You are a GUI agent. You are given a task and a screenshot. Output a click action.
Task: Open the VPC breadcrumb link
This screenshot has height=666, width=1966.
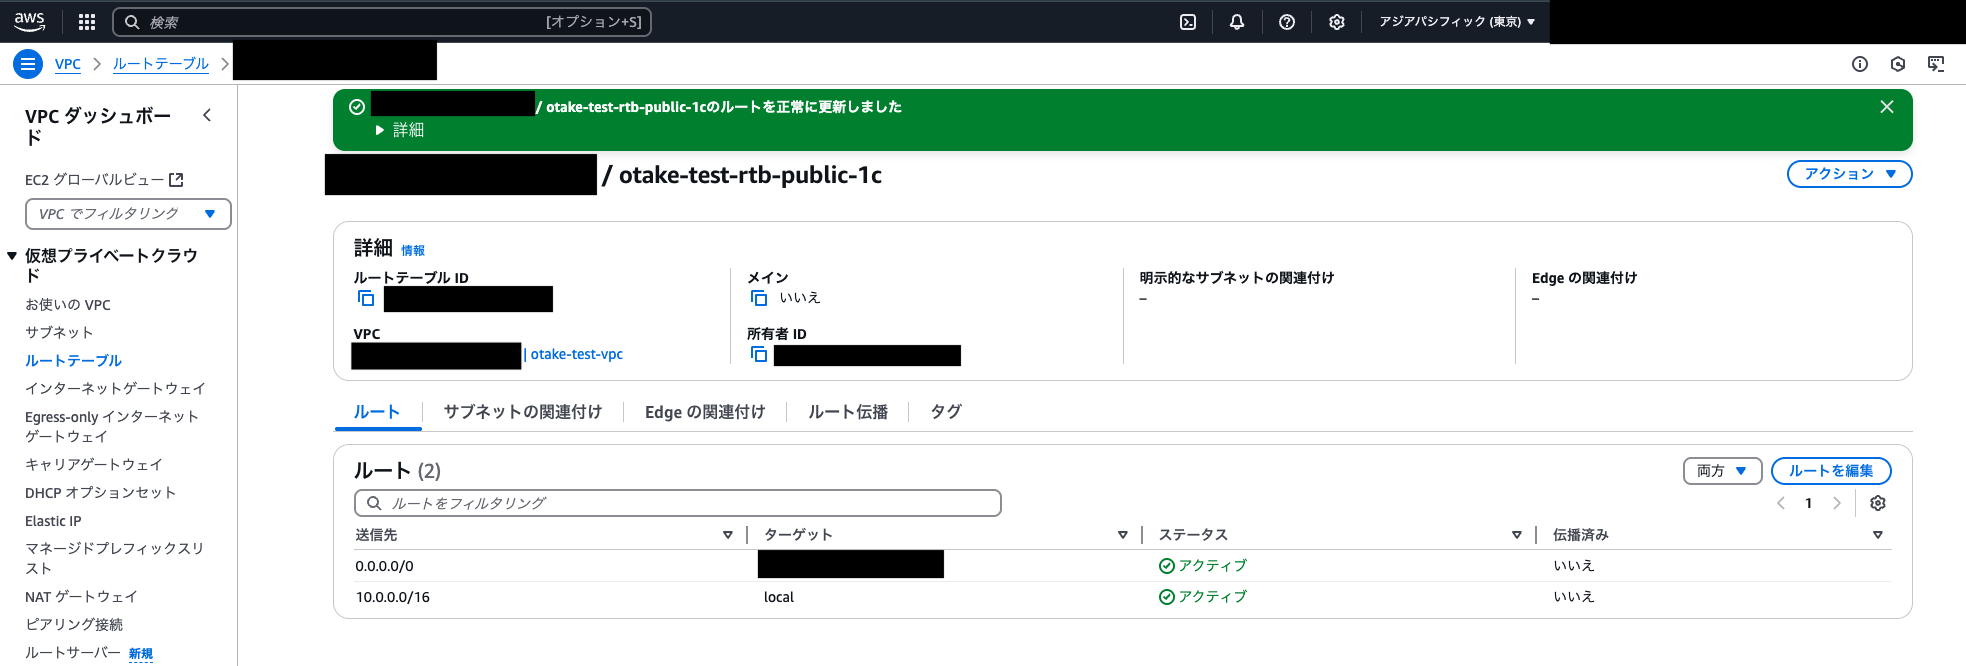[68, 64]
